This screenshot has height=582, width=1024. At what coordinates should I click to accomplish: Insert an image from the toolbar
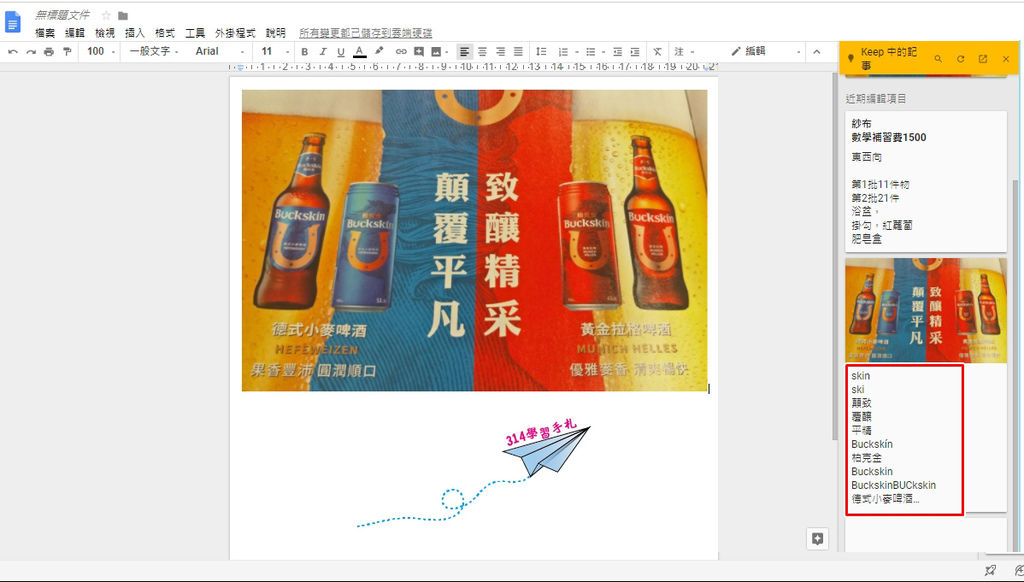(x=436, y=52)
